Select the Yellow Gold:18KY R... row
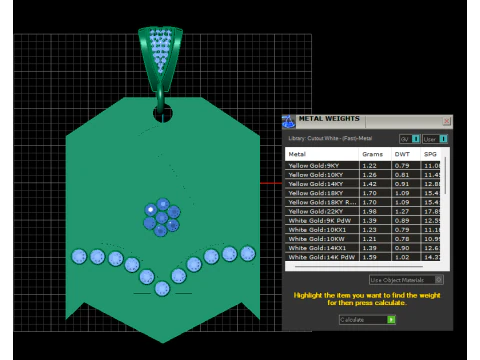Viewport: 480px width, 360px height. tap(363, 202)
